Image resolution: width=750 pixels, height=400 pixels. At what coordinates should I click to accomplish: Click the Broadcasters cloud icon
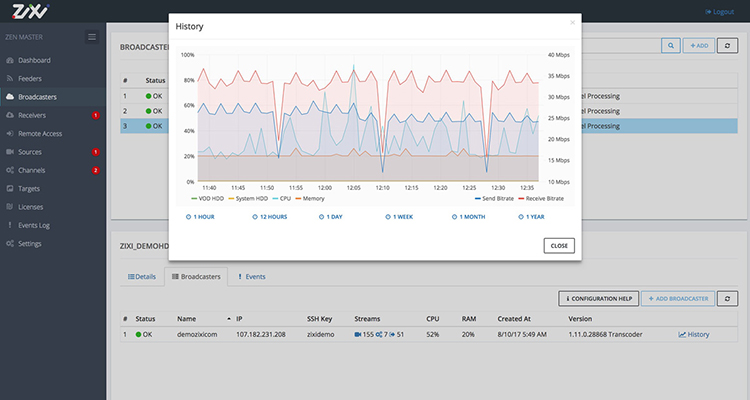click(10, 97)
